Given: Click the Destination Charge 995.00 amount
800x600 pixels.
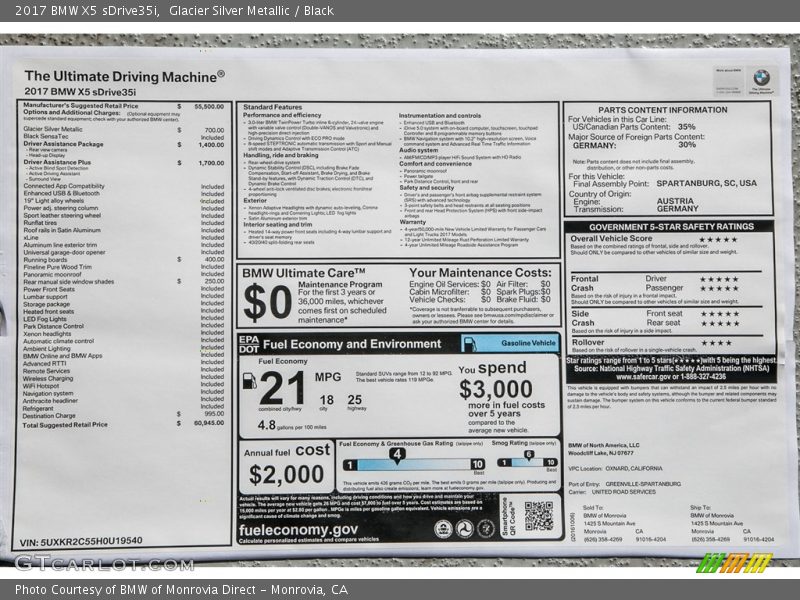Looking at the screenshot, I should [214, 414].
